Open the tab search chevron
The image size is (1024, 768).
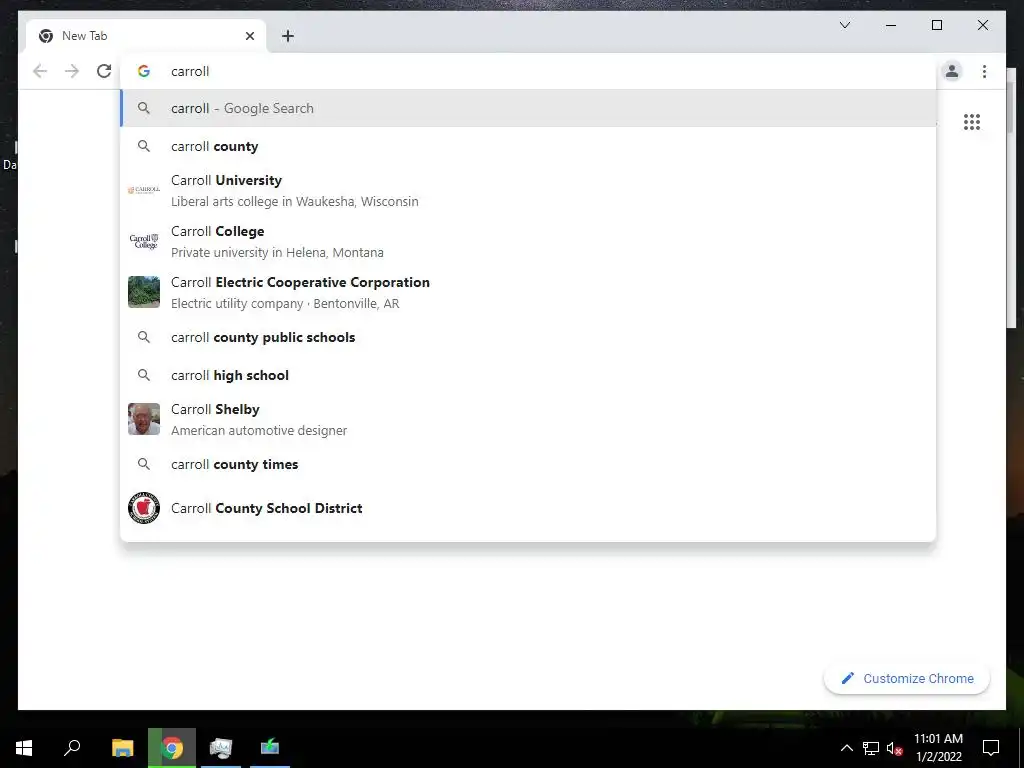pyautogui.click(x=844, y=25)
